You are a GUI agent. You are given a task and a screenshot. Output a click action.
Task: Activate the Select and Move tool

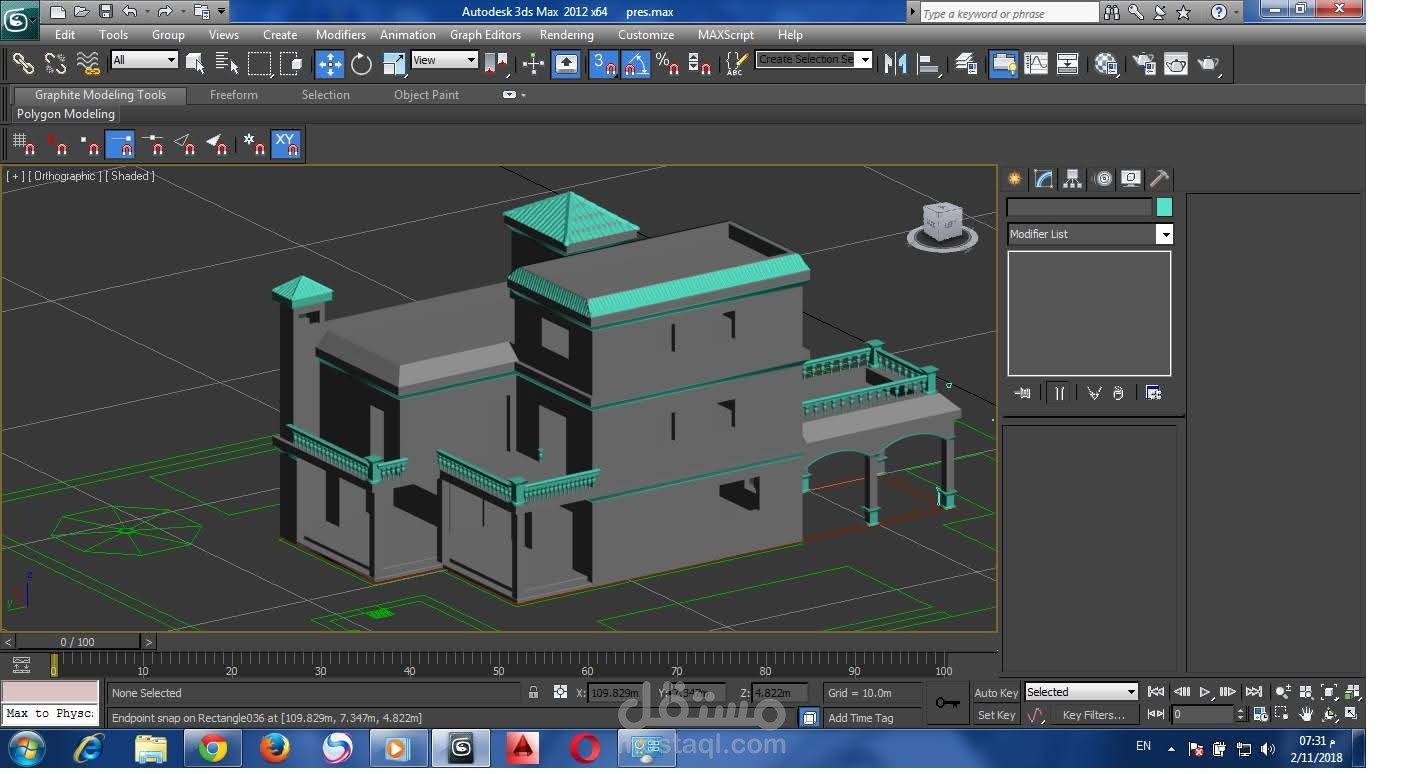(x=330, y=64)
